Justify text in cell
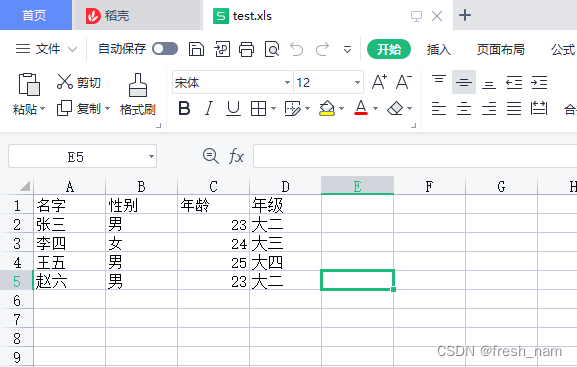Screen dimensions: 577x367 (x=514, y=109)
